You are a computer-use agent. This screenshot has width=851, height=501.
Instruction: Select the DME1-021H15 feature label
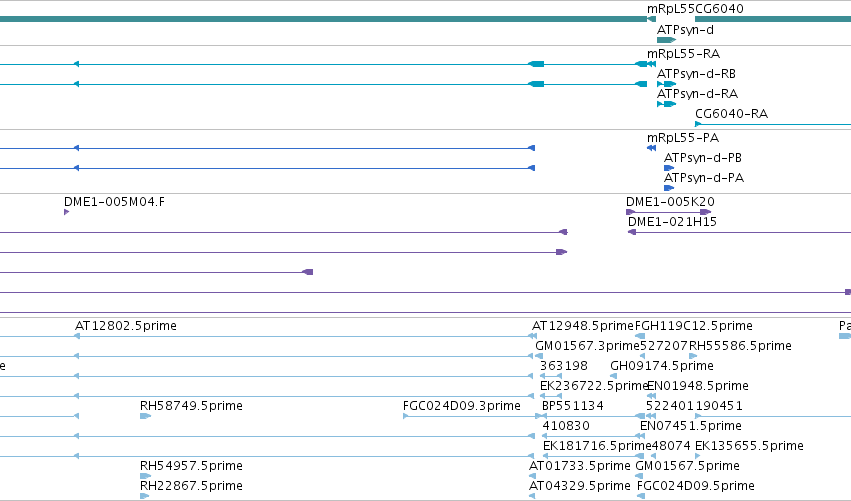pyautogui.click(x=672, y=222)
